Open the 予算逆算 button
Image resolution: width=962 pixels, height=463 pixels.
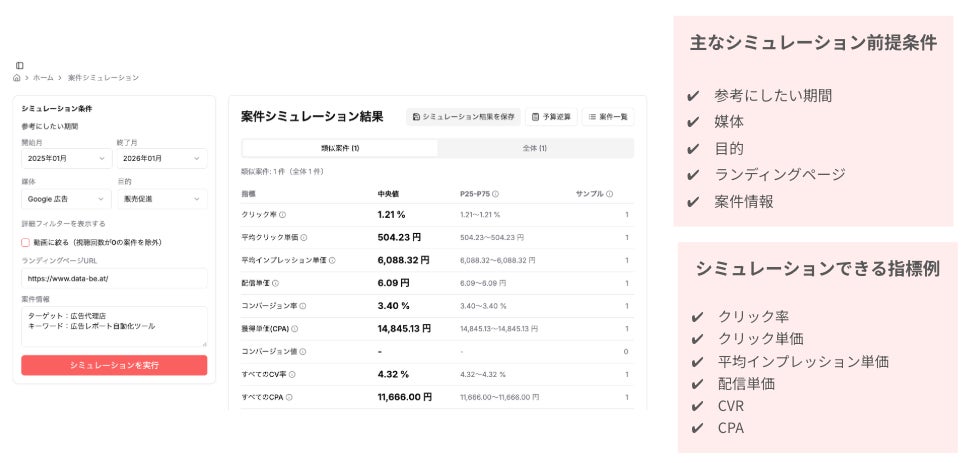(551, 117)
